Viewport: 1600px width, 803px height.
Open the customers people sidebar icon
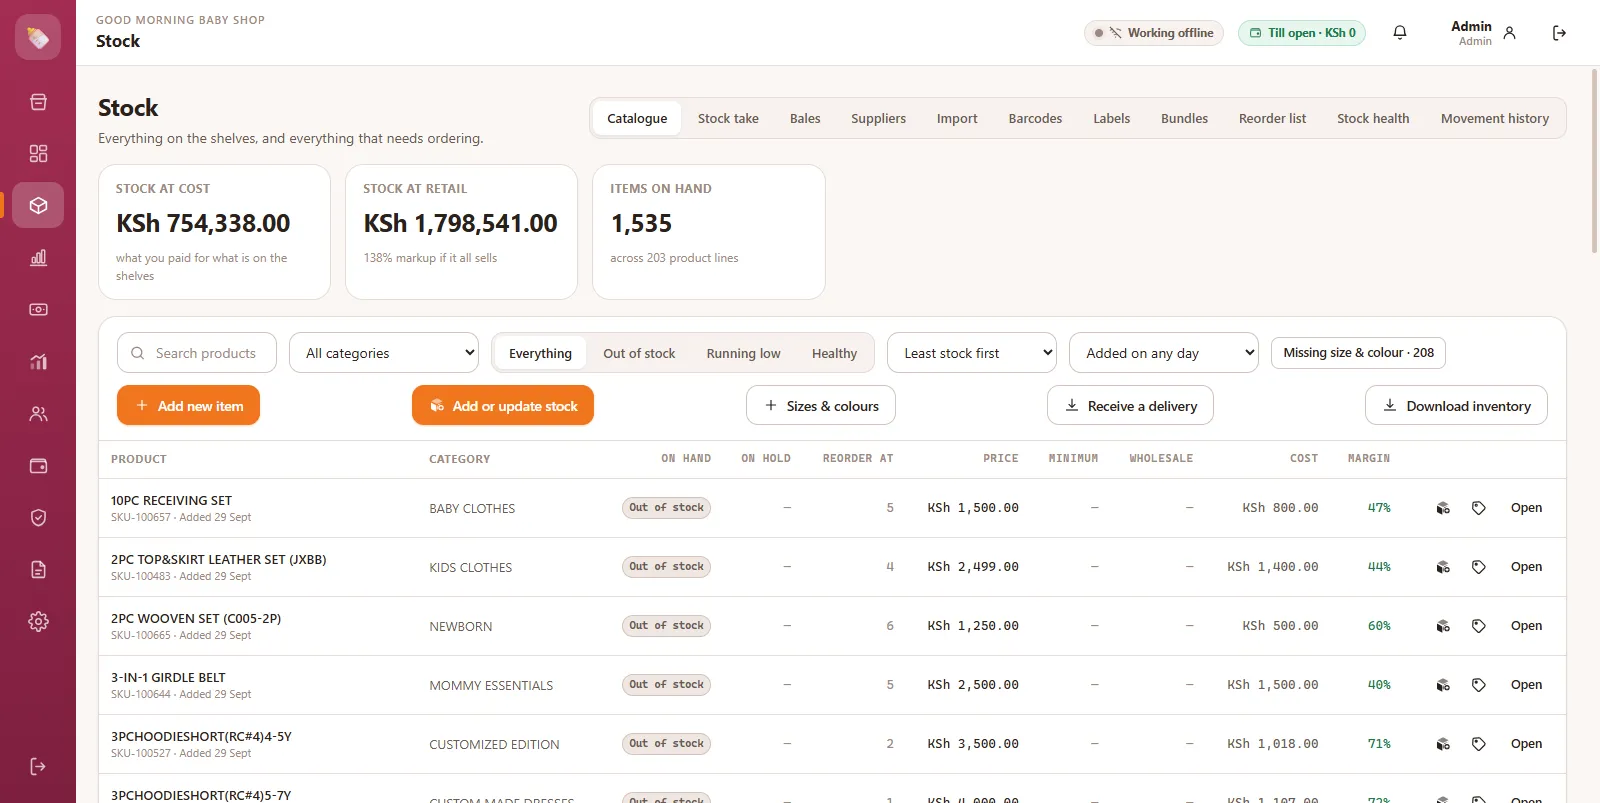pos(38,414)
